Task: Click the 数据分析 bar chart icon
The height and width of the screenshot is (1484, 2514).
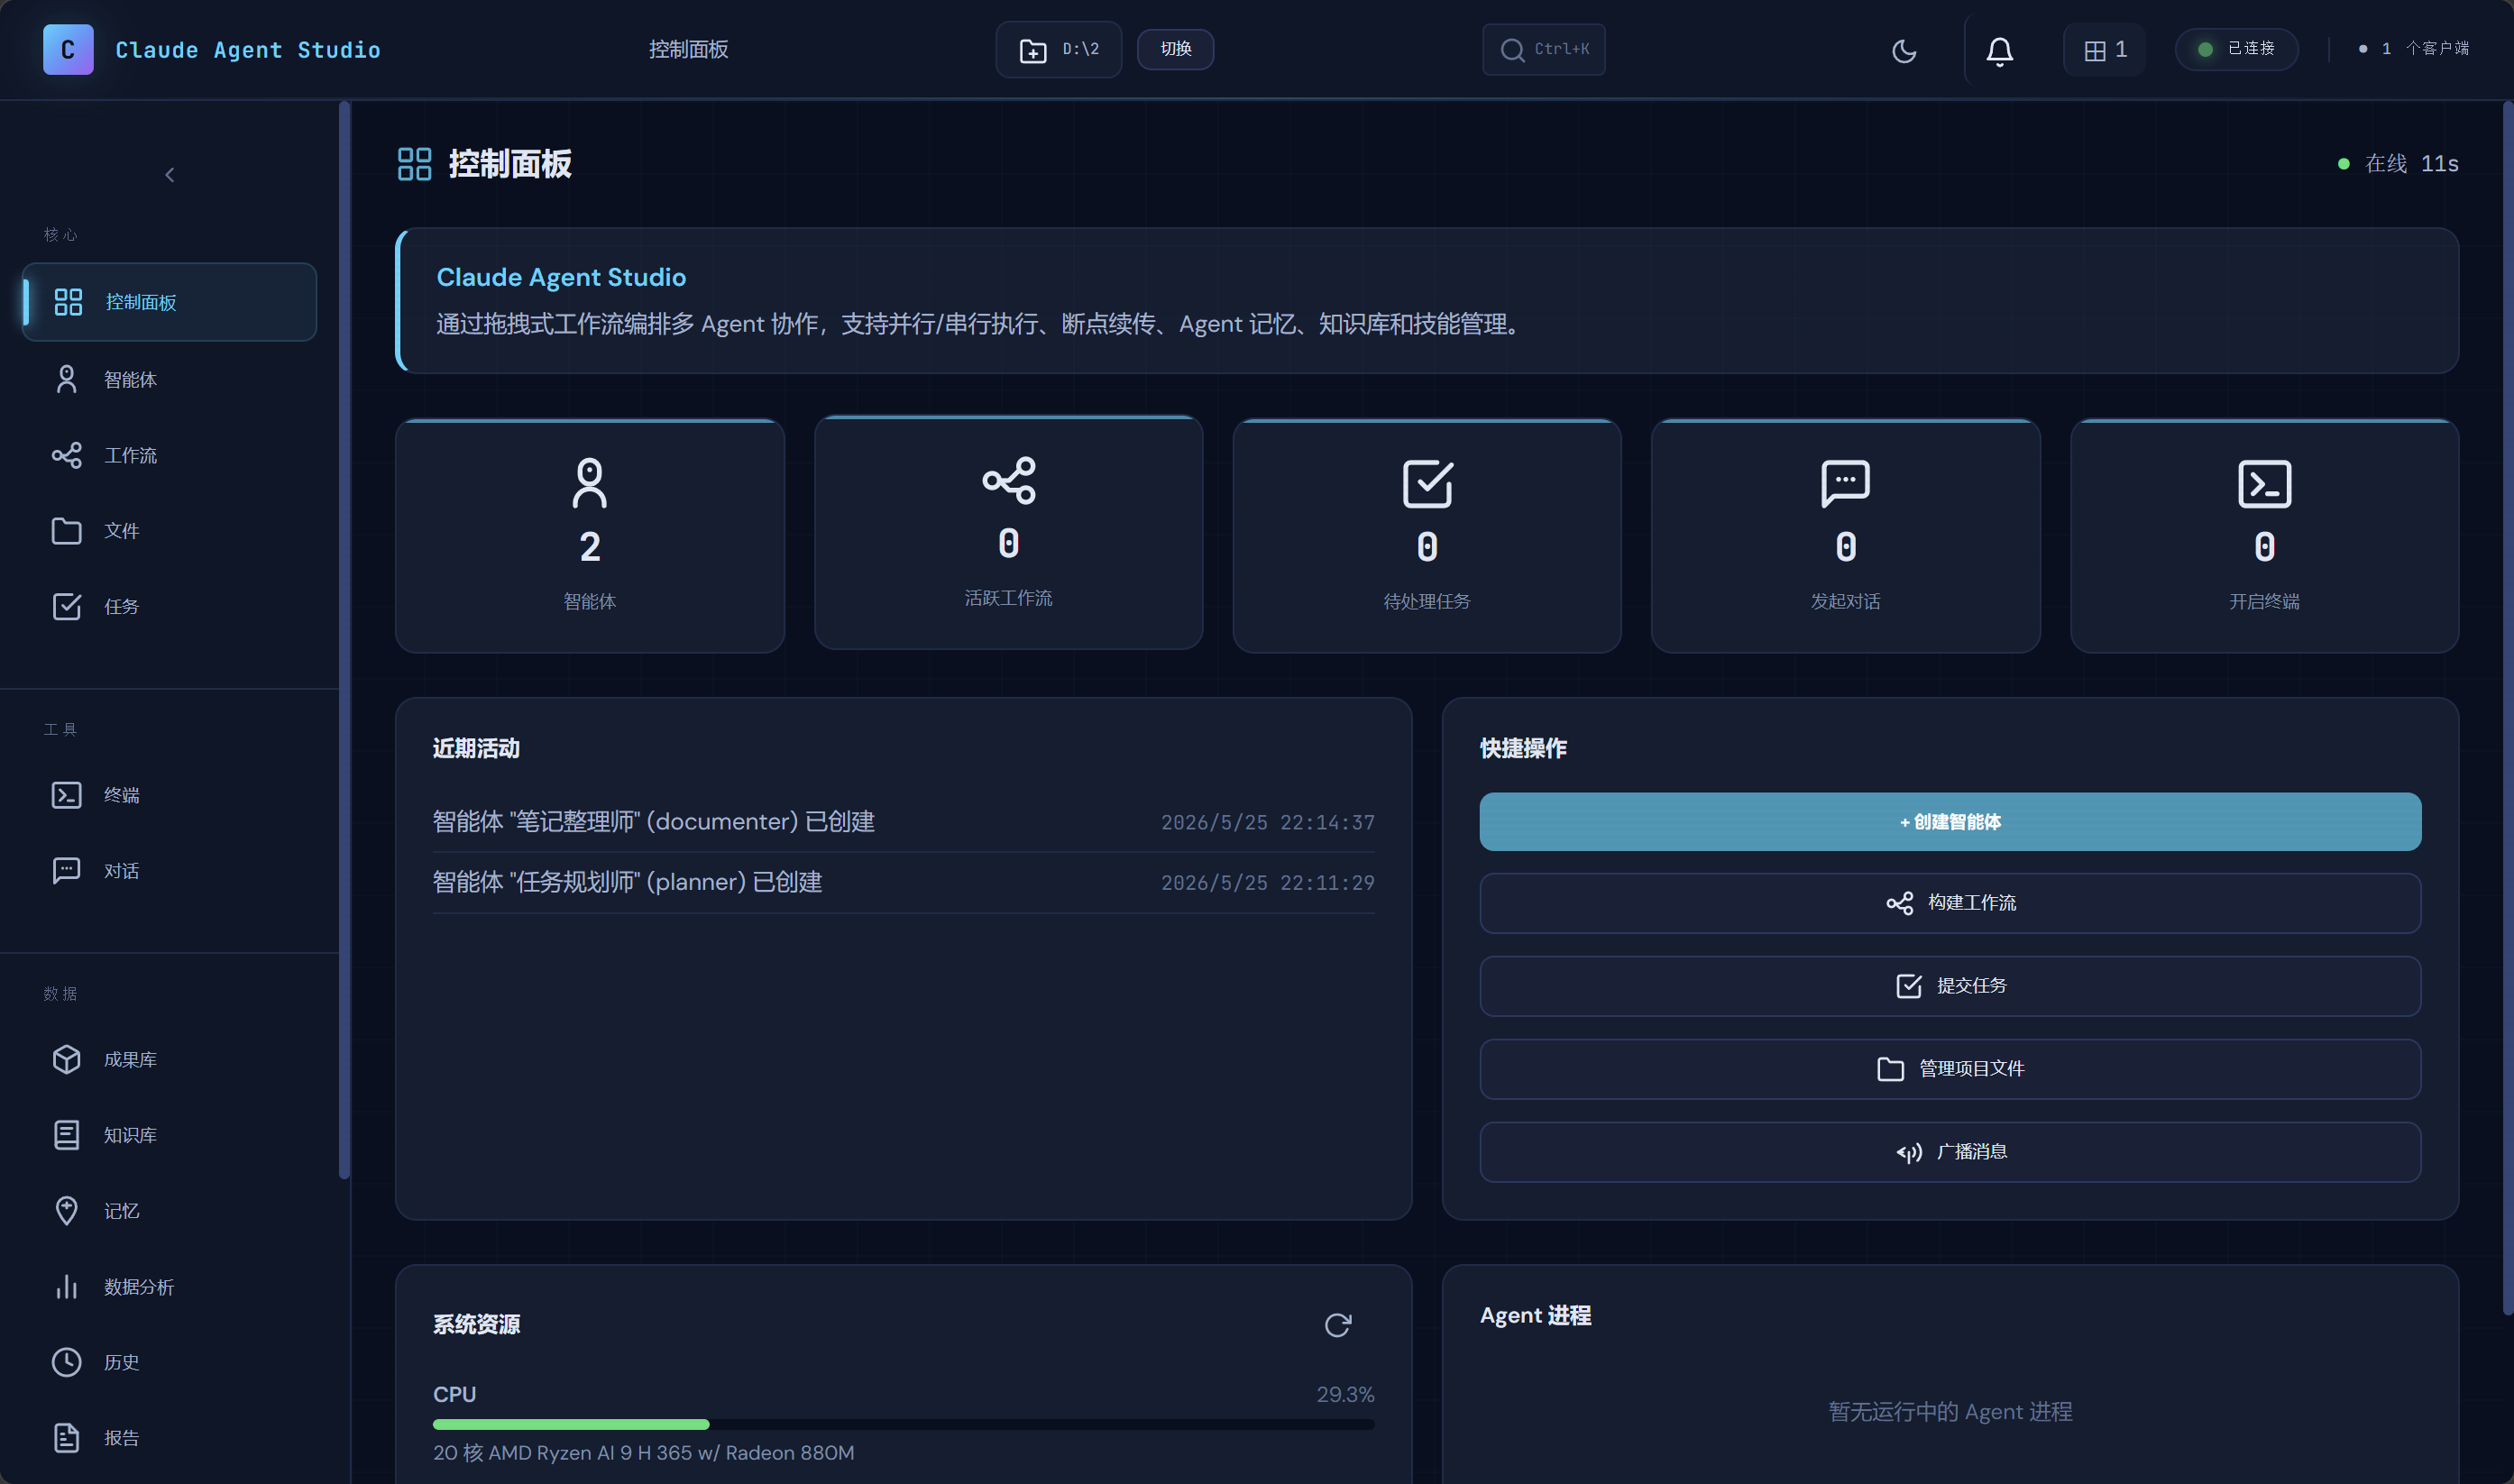Action: click(x=66, y=1286)
